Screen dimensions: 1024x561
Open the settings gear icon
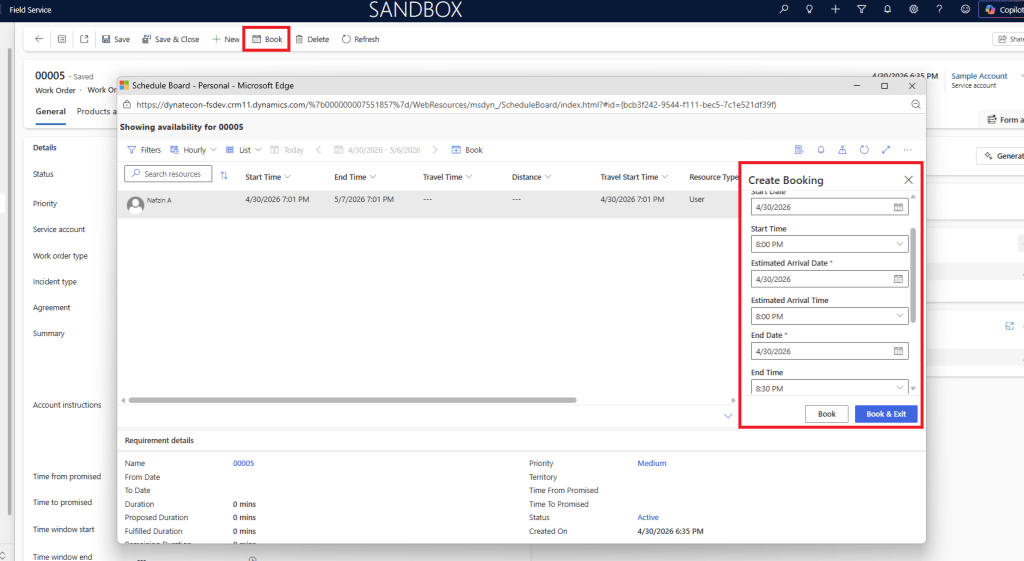click(914, 9)
